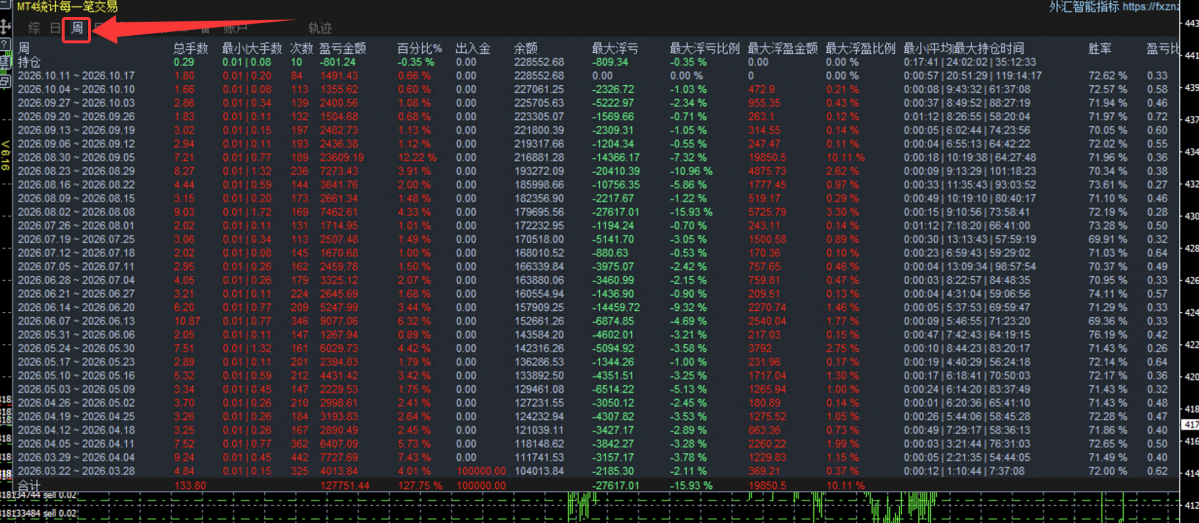Select week 2026.09.13 ~ 2026.09.19

(76, 129)
